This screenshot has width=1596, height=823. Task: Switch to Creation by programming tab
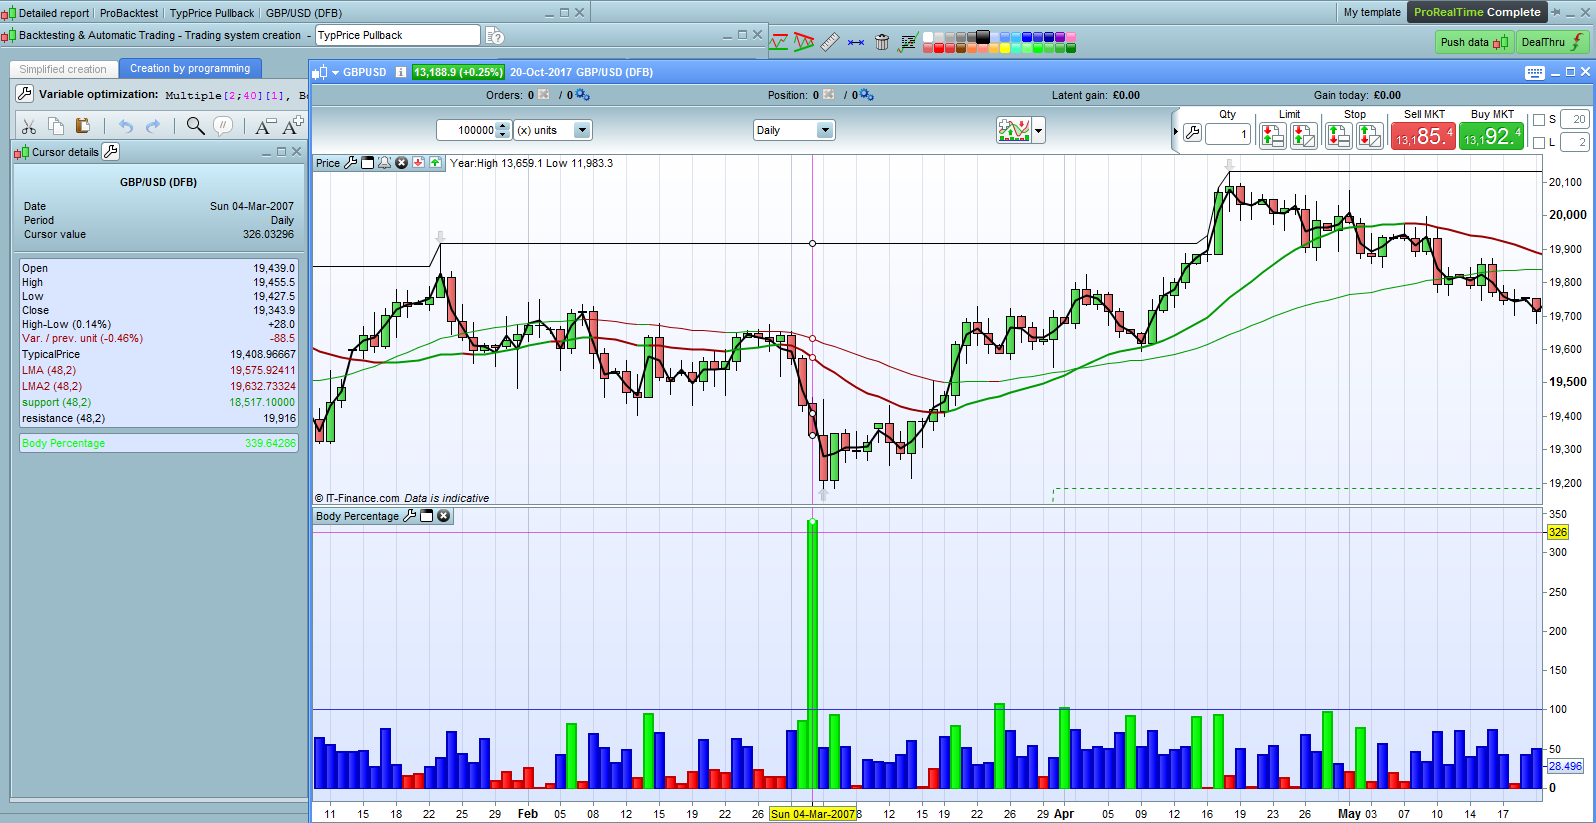(x=190, y=68)
